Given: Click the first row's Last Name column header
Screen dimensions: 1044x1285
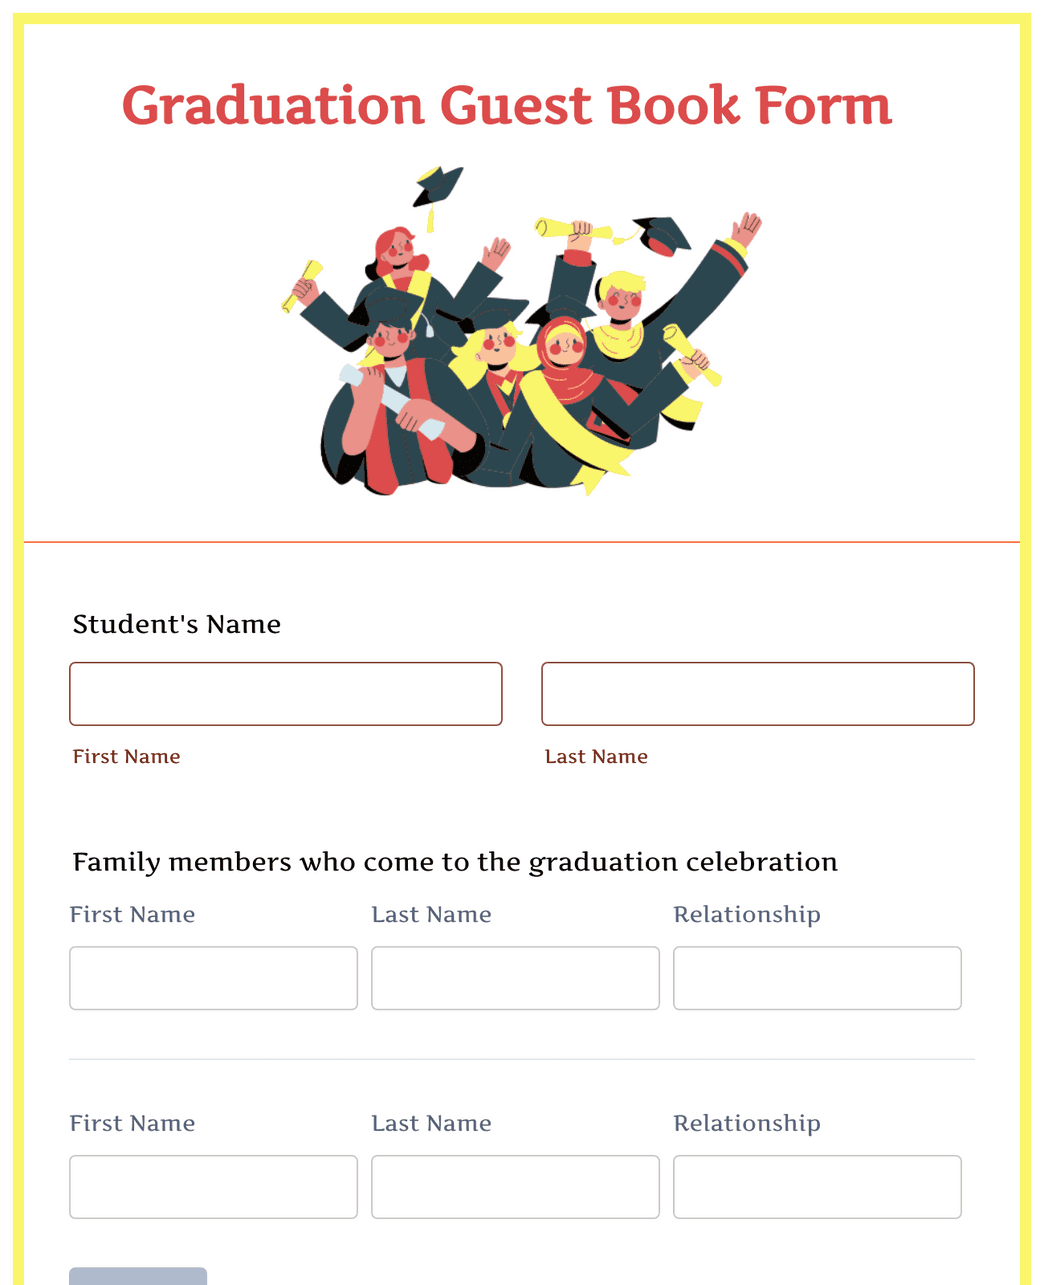Looking at the screenshot, I should pyautogui.click(x=431, y=914).
